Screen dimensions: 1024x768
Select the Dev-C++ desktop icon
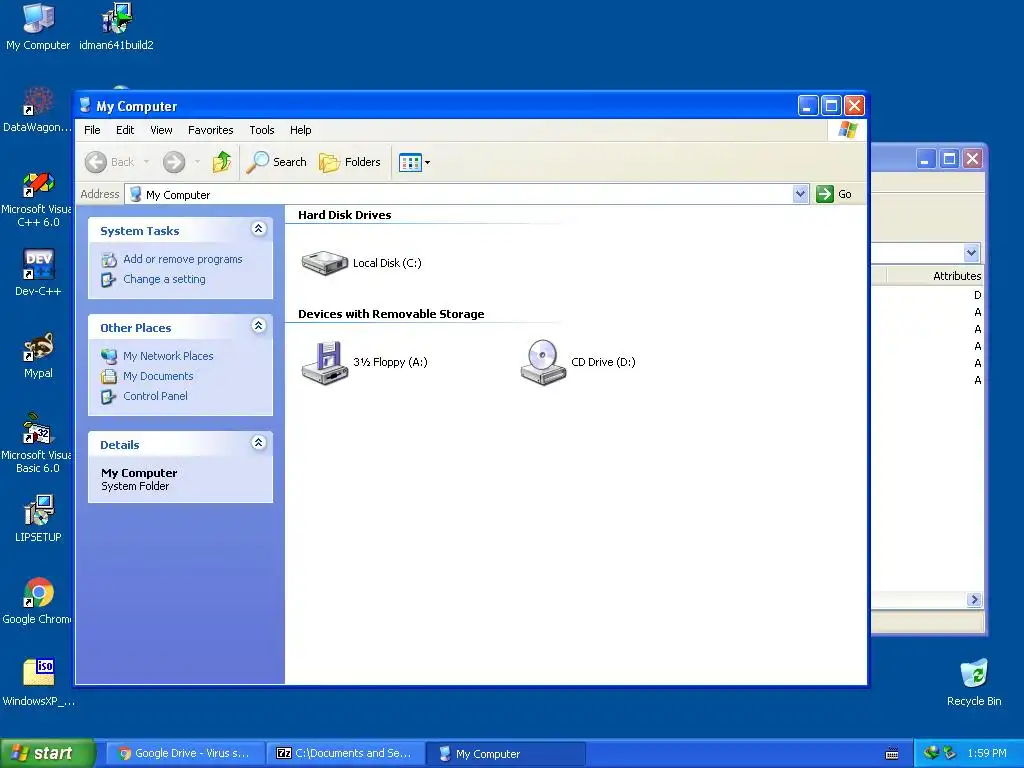38,272
